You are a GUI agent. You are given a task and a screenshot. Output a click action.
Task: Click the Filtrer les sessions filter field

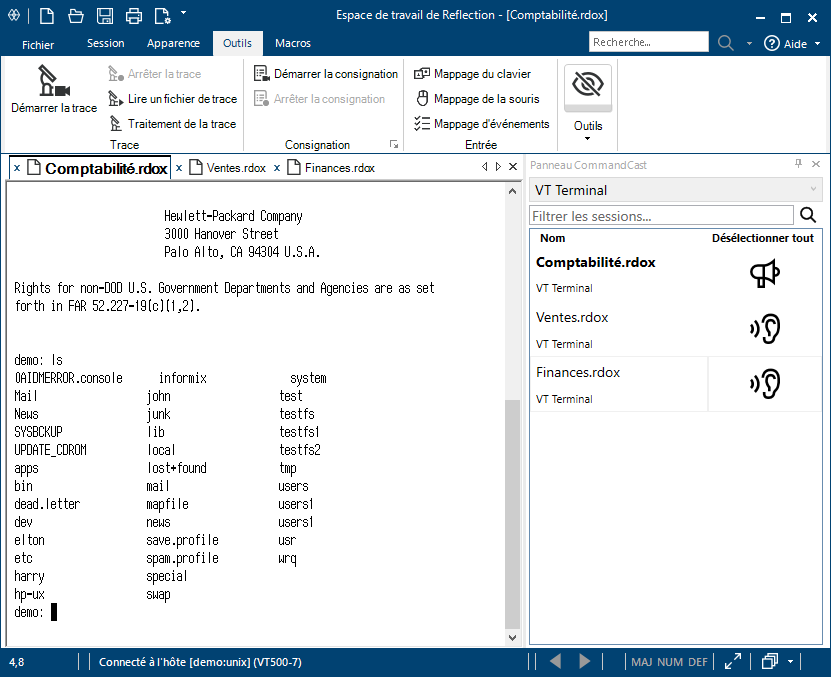pyautogui.click(x=661, y=216)
